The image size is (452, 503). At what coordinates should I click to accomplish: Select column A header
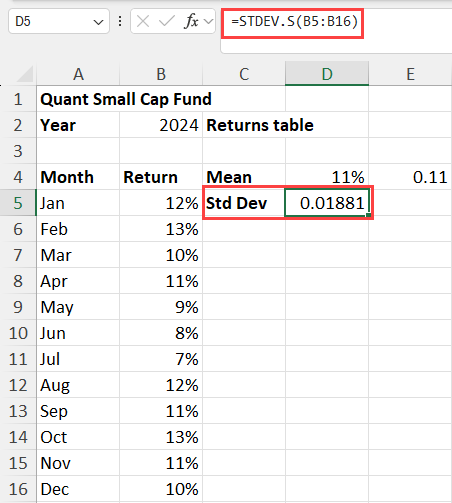[78, 74]
